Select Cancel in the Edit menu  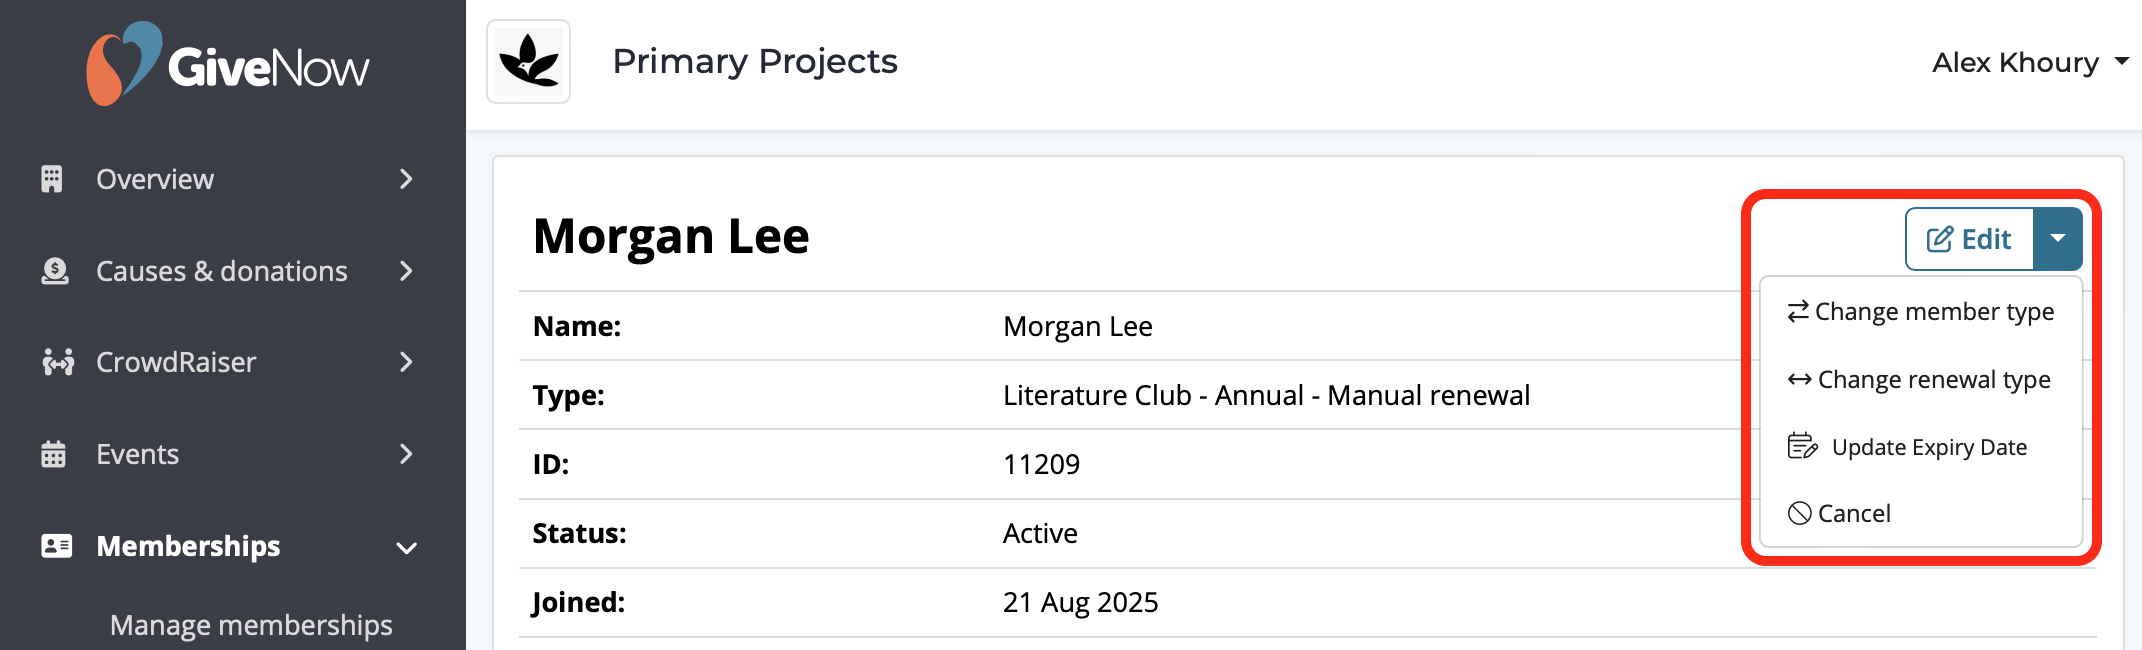1853,513
